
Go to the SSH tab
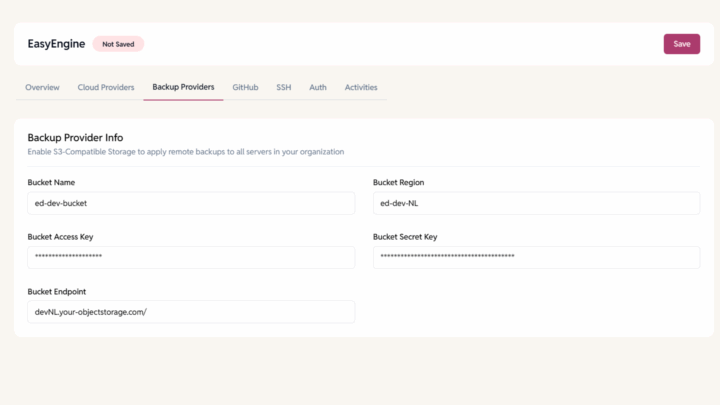click(x=284, y=87)
